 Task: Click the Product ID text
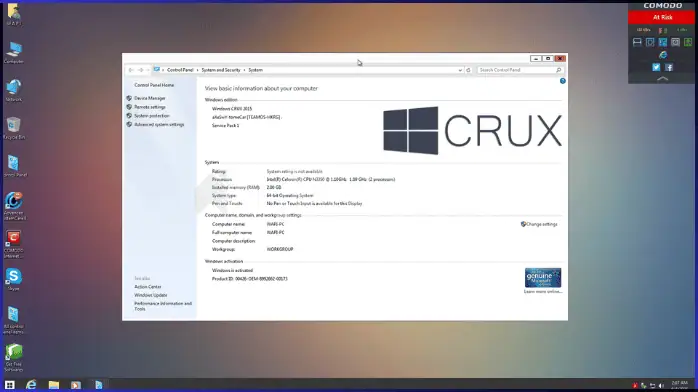click(250, 279)
